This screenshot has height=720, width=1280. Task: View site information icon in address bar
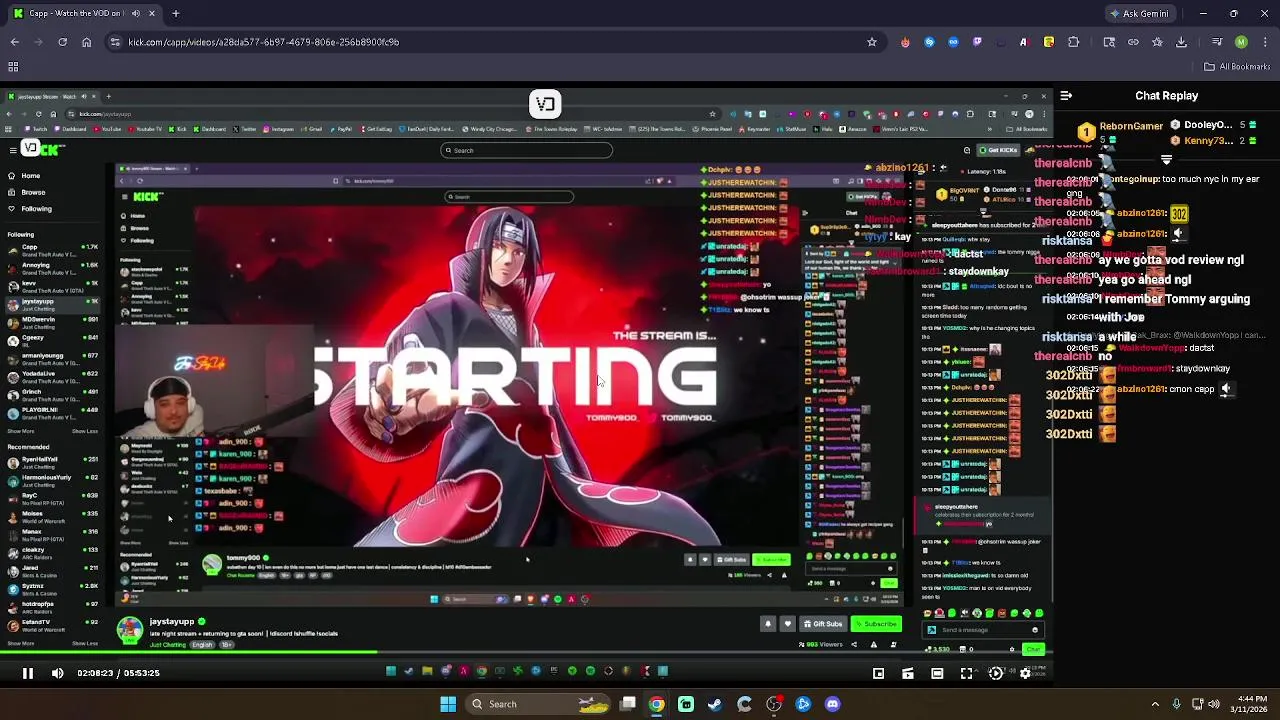pyautogui.click(x=115, y=42)
